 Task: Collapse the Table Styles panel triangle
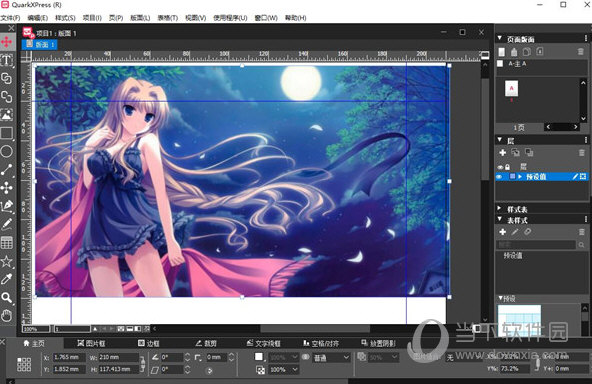tap(500, 219)
